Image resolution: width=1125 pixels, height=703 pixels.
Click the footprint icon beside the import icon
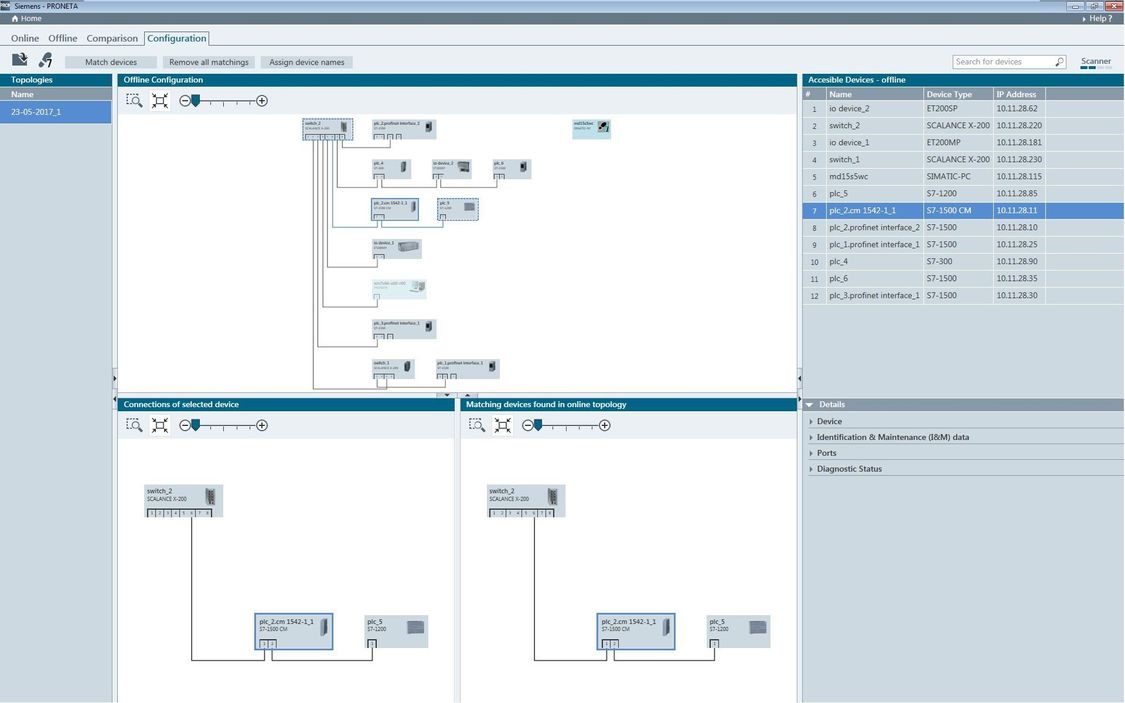45,61
